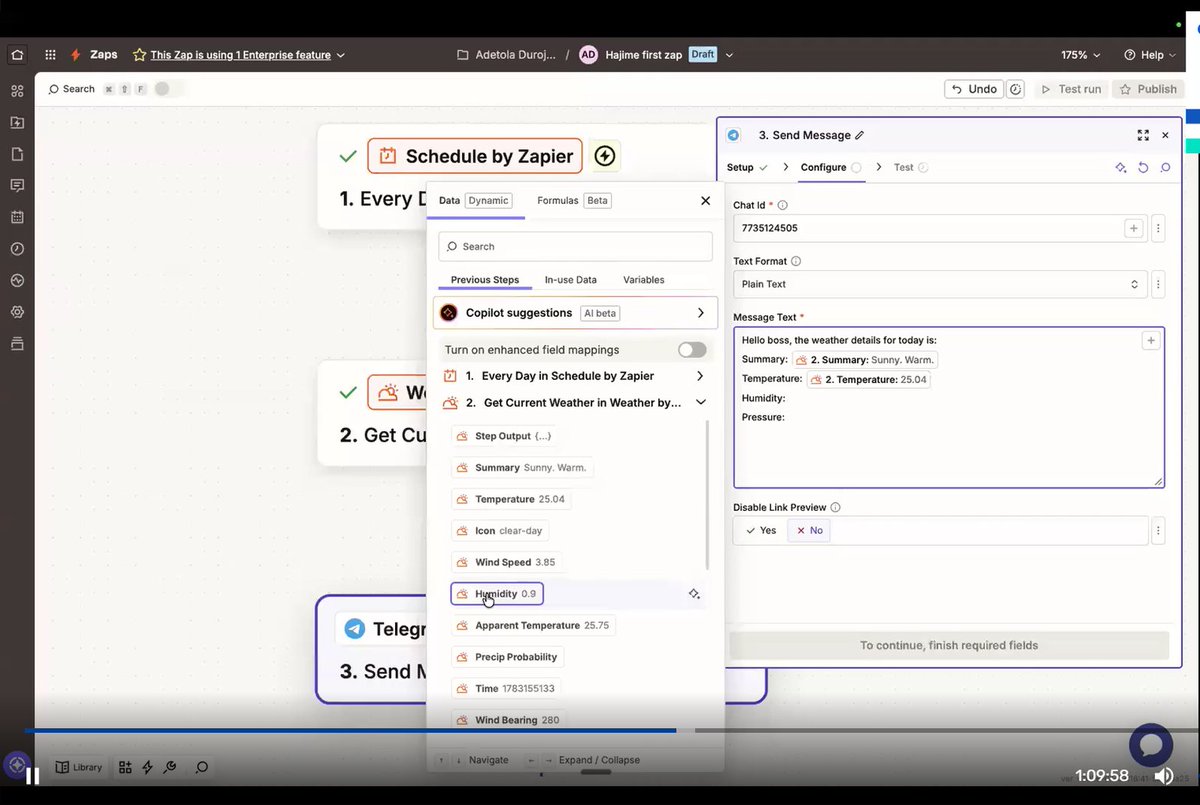
Task: Click the Disable Link Preview info icon
Action: (x=835, y=507)
